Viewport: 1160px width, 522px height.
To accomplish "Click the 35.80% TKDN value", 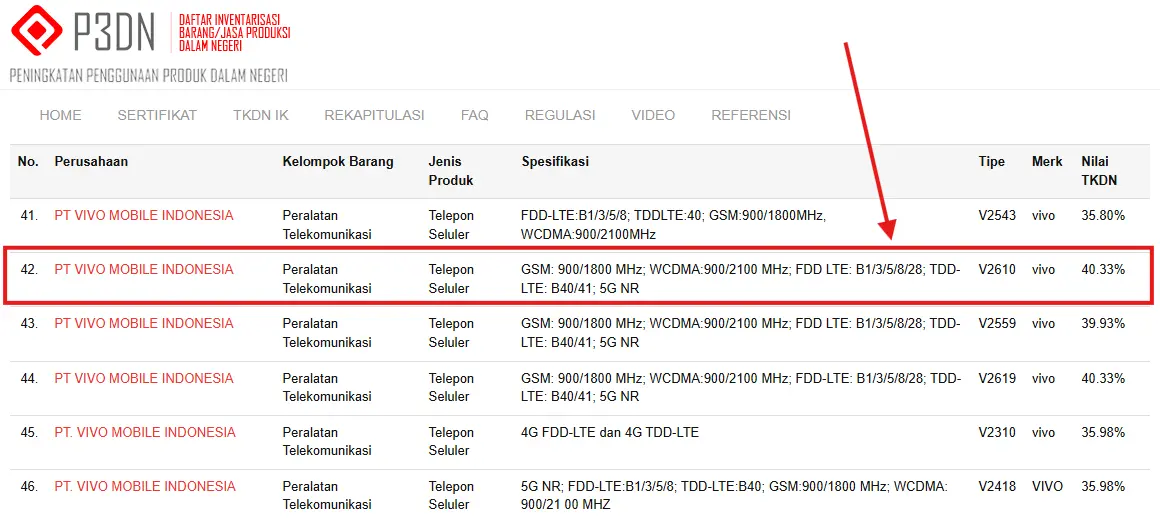I will 1103,216.
